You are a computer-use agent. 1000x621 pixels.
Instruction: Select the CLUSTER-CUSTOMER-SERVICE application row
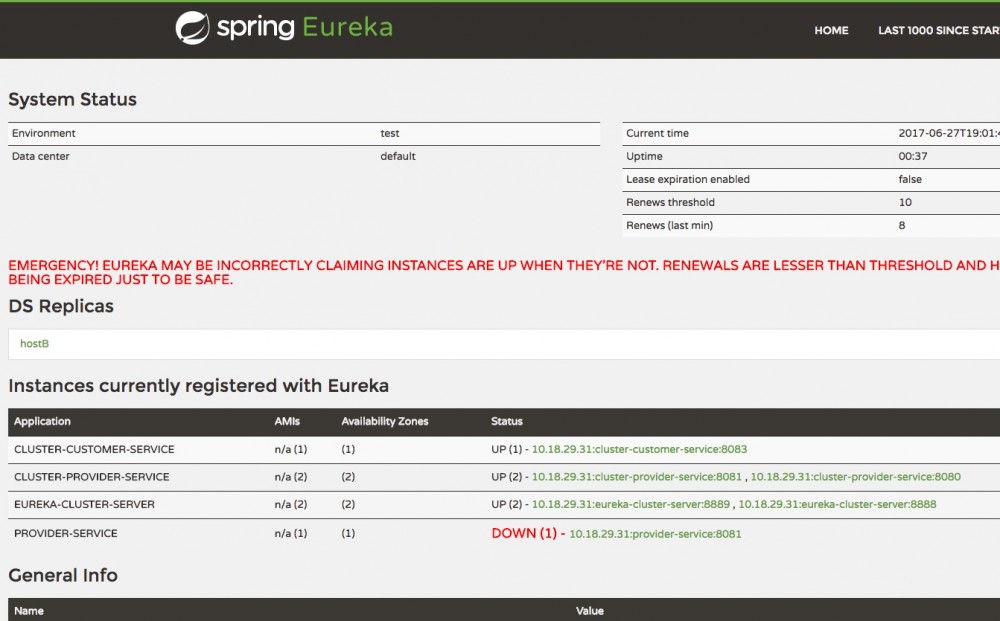click(93, 449)
